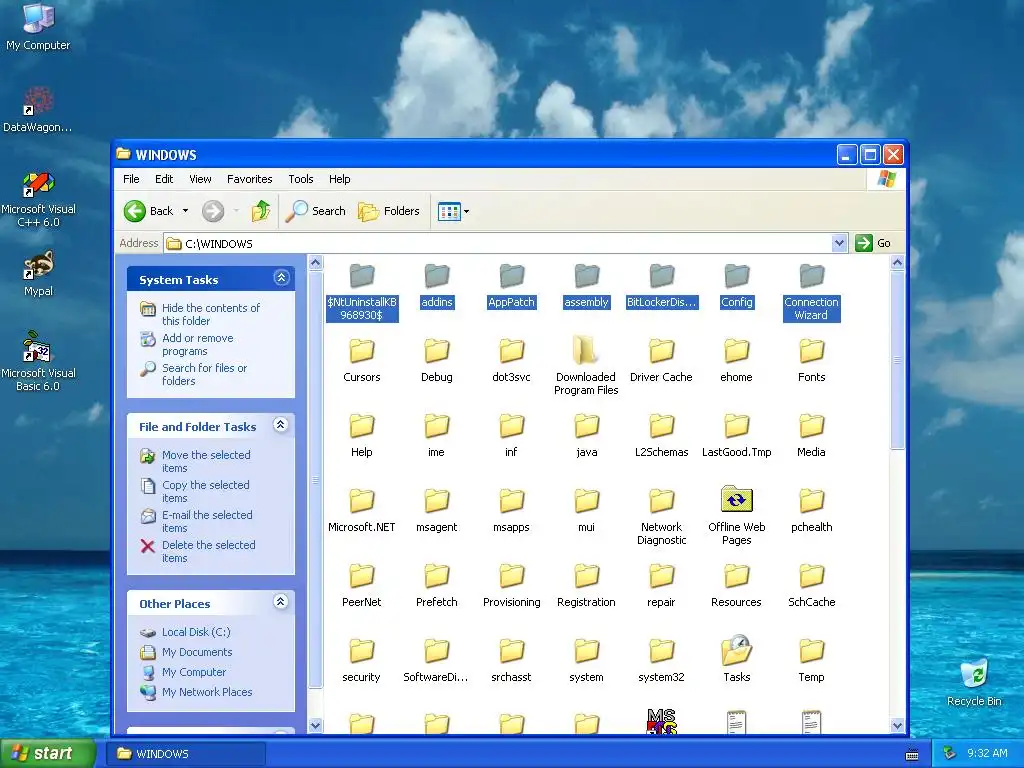Screen dimensions: 1024x768
Task: Select the MS icon file at bottom
Action: [x=661, y=722]
